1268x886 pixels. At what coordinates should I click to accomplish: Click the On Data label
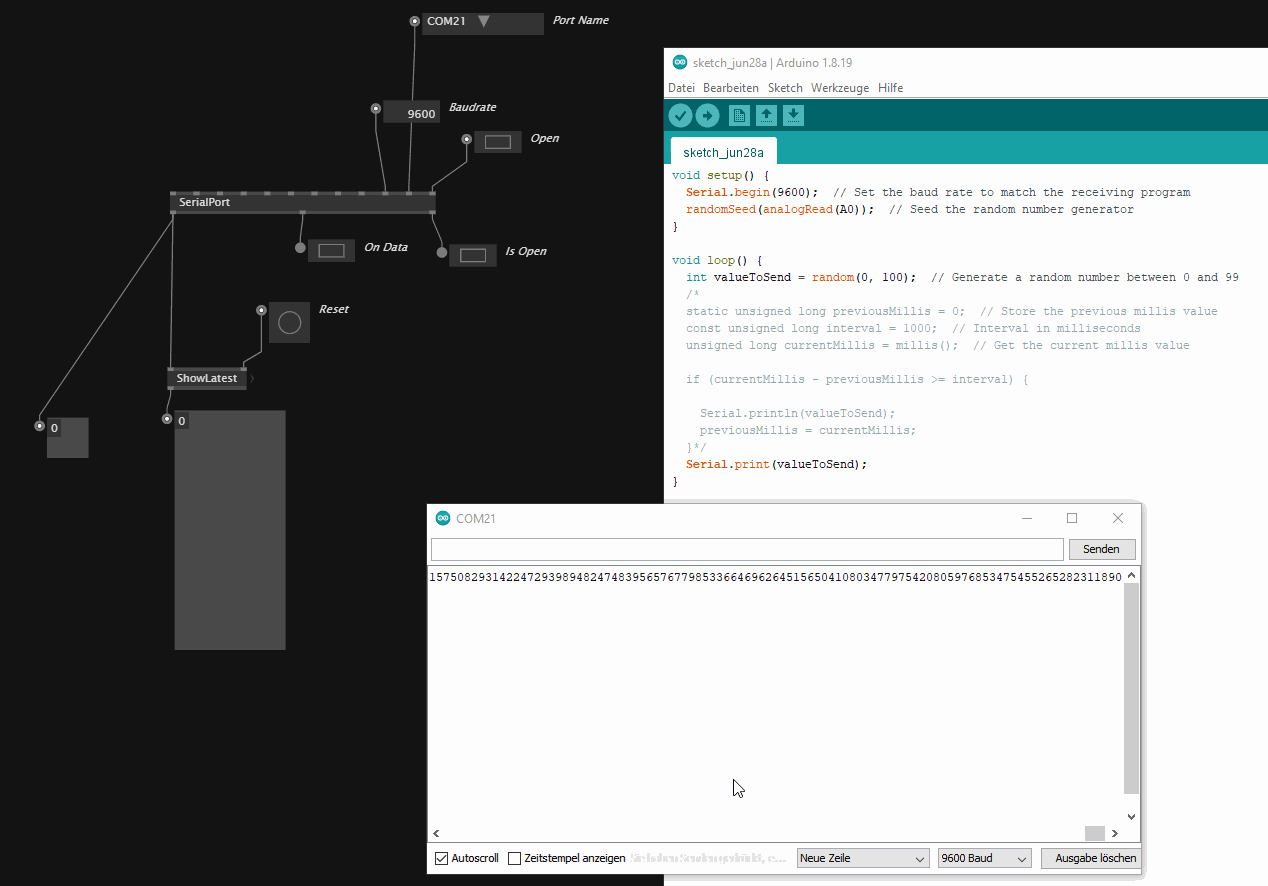click(x=386, y=247)
